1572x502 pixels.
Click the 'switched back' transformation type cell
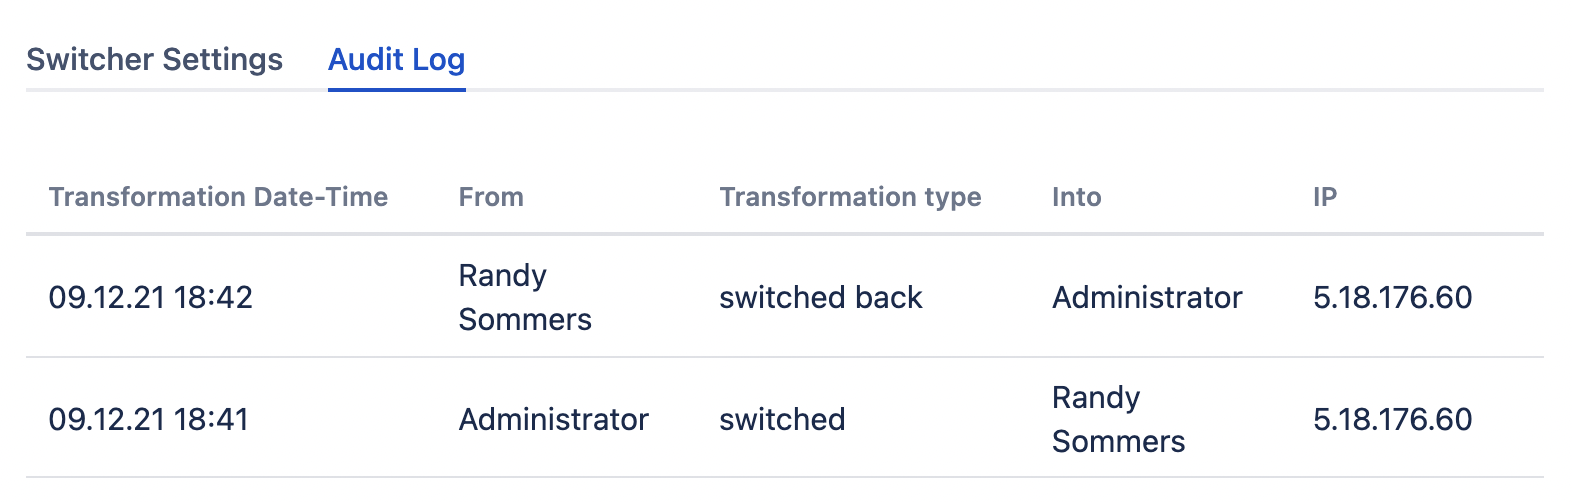[x=820, y=297]
